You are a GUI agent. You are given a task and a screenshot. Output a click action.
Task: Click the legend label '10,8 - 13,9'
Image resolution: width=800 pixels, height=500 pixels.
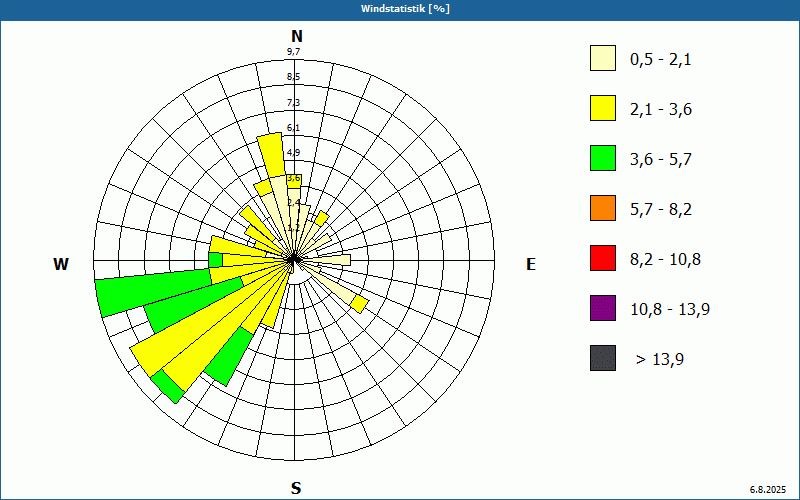(670, 310)
